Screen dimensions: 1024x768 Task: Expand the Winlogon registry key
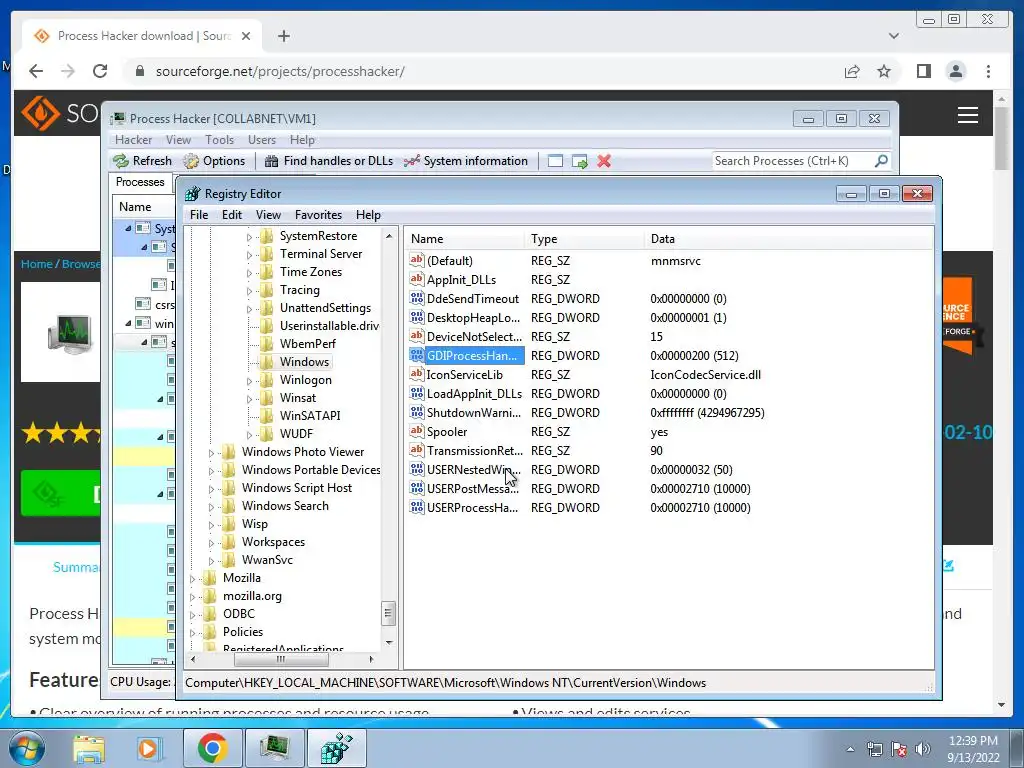click(x=249, y=380)
